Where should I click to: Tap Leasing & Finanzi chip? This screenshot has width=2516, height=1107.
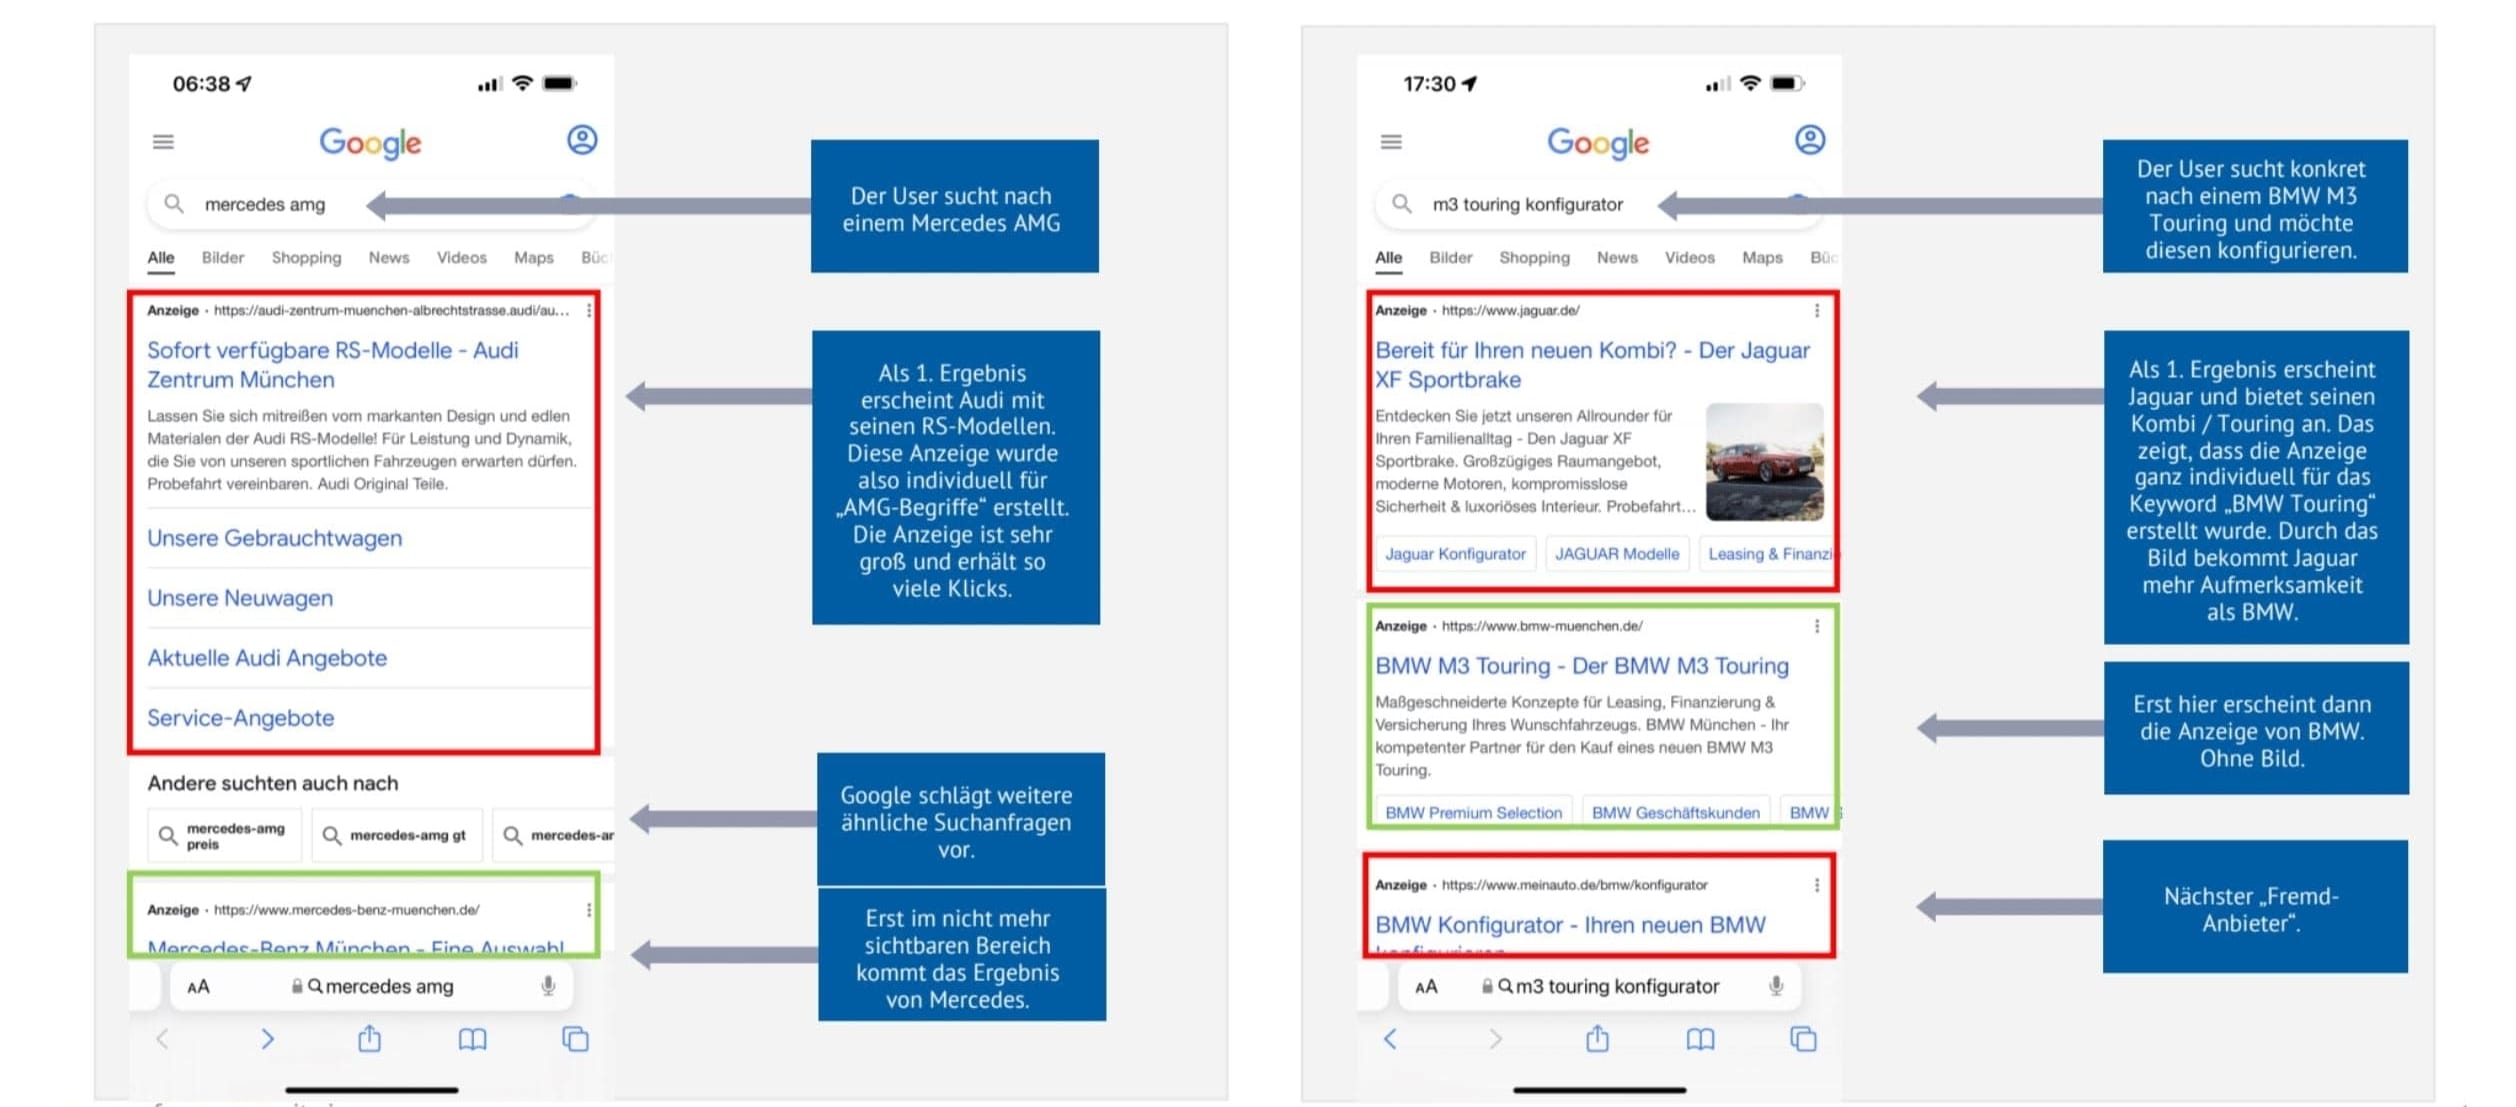pos(1768,554)
